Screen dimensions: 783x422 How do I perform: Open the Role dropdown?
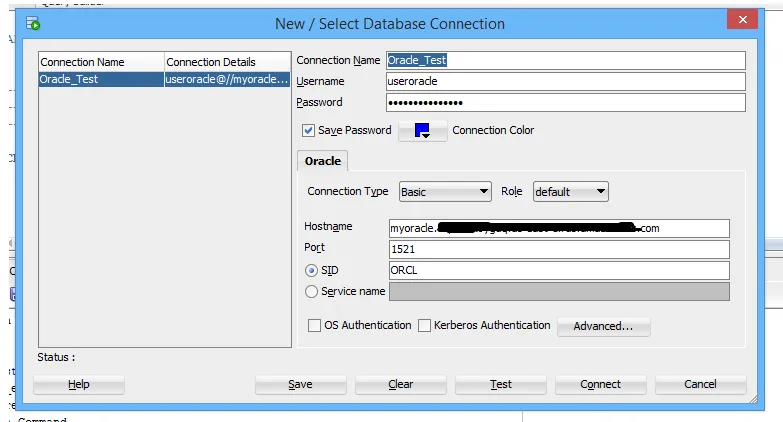point(571,192)
